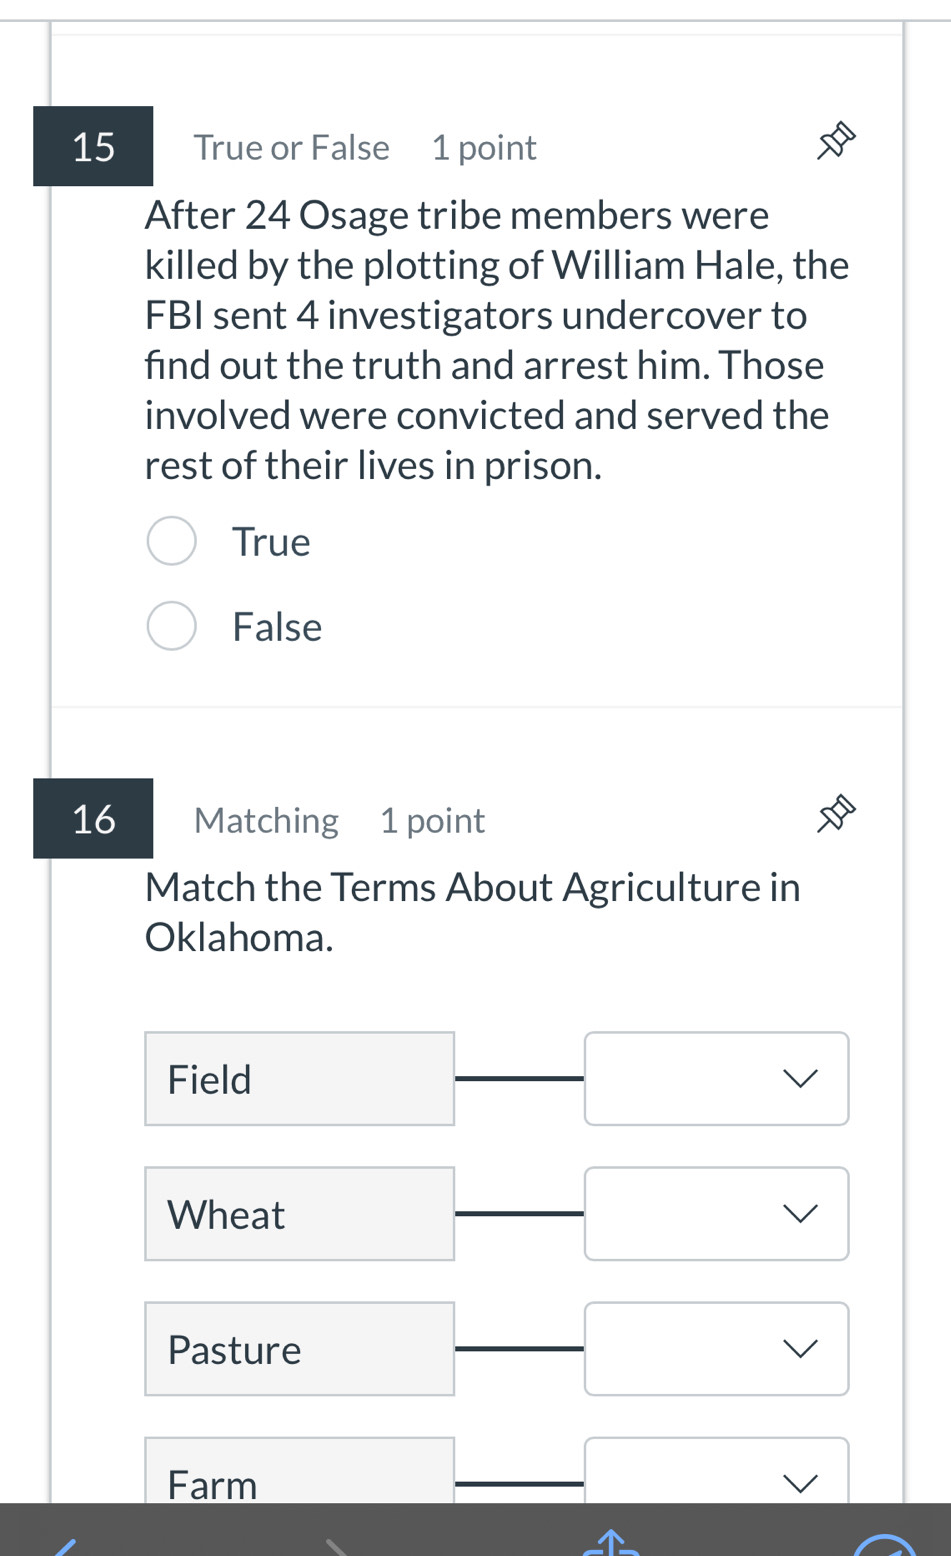The image size is (951, 1556).
Task: Open the dropdown matching Wheat
Action: 716,1214
